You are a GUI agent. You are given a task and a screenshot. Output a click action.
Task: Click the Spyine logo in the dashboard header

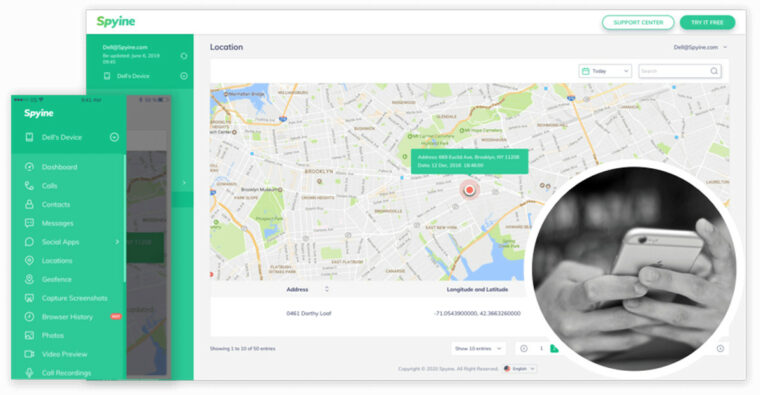(116, 21)
